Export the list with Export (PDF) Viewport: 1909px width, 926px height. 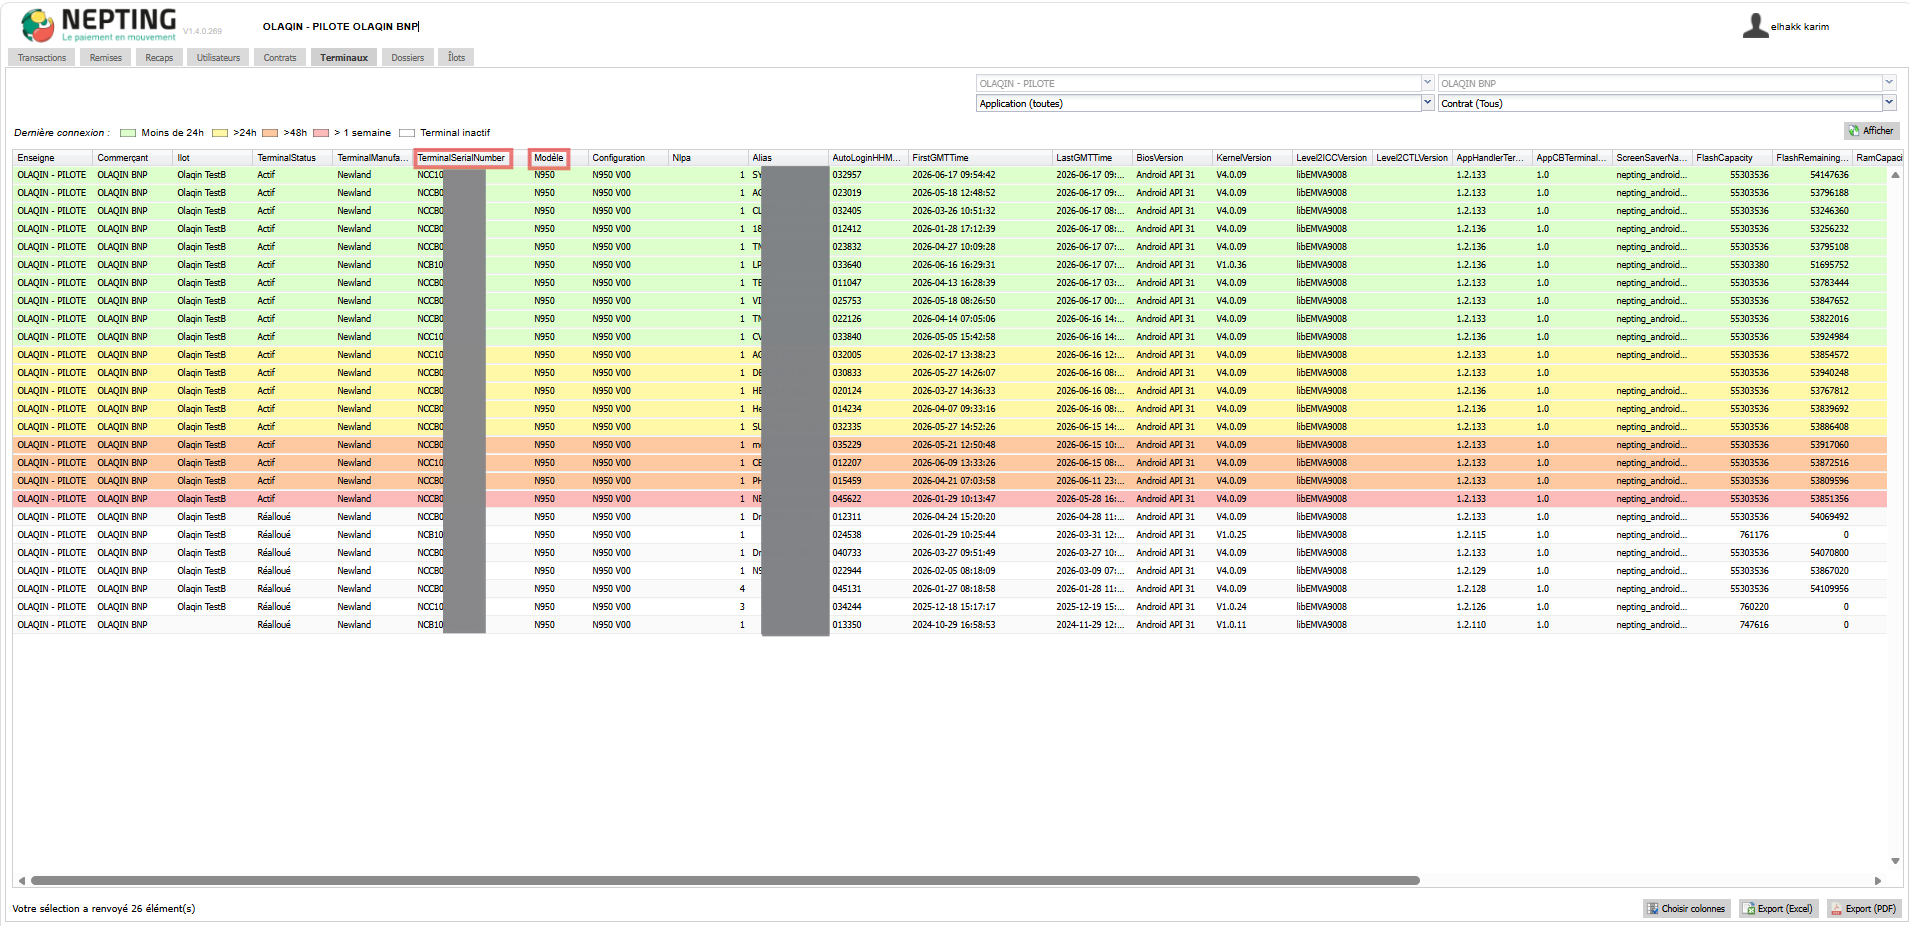point(1864,909)
